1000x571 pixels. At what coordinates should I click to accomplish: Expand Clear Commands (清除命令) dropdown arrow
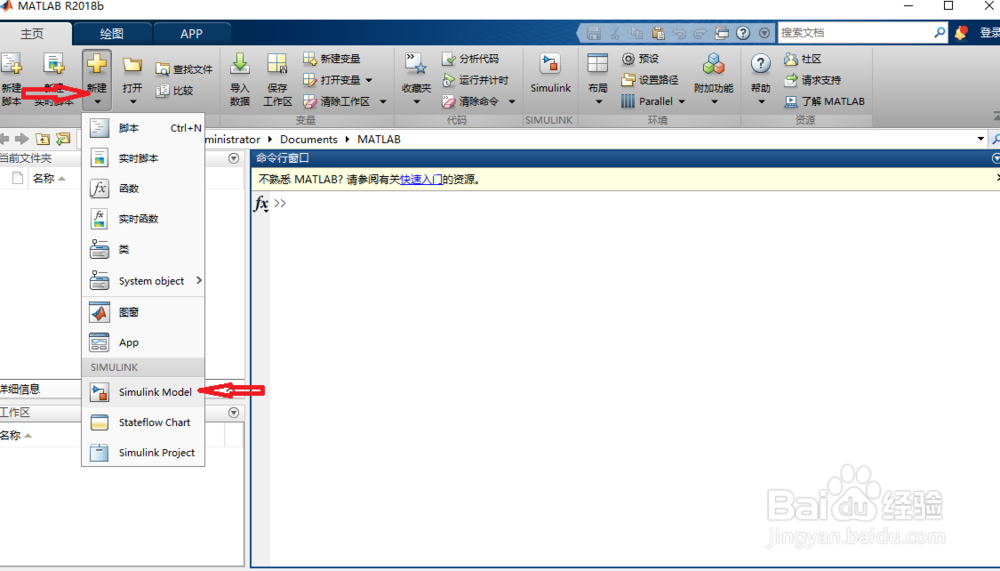click(x=512, y=101)
